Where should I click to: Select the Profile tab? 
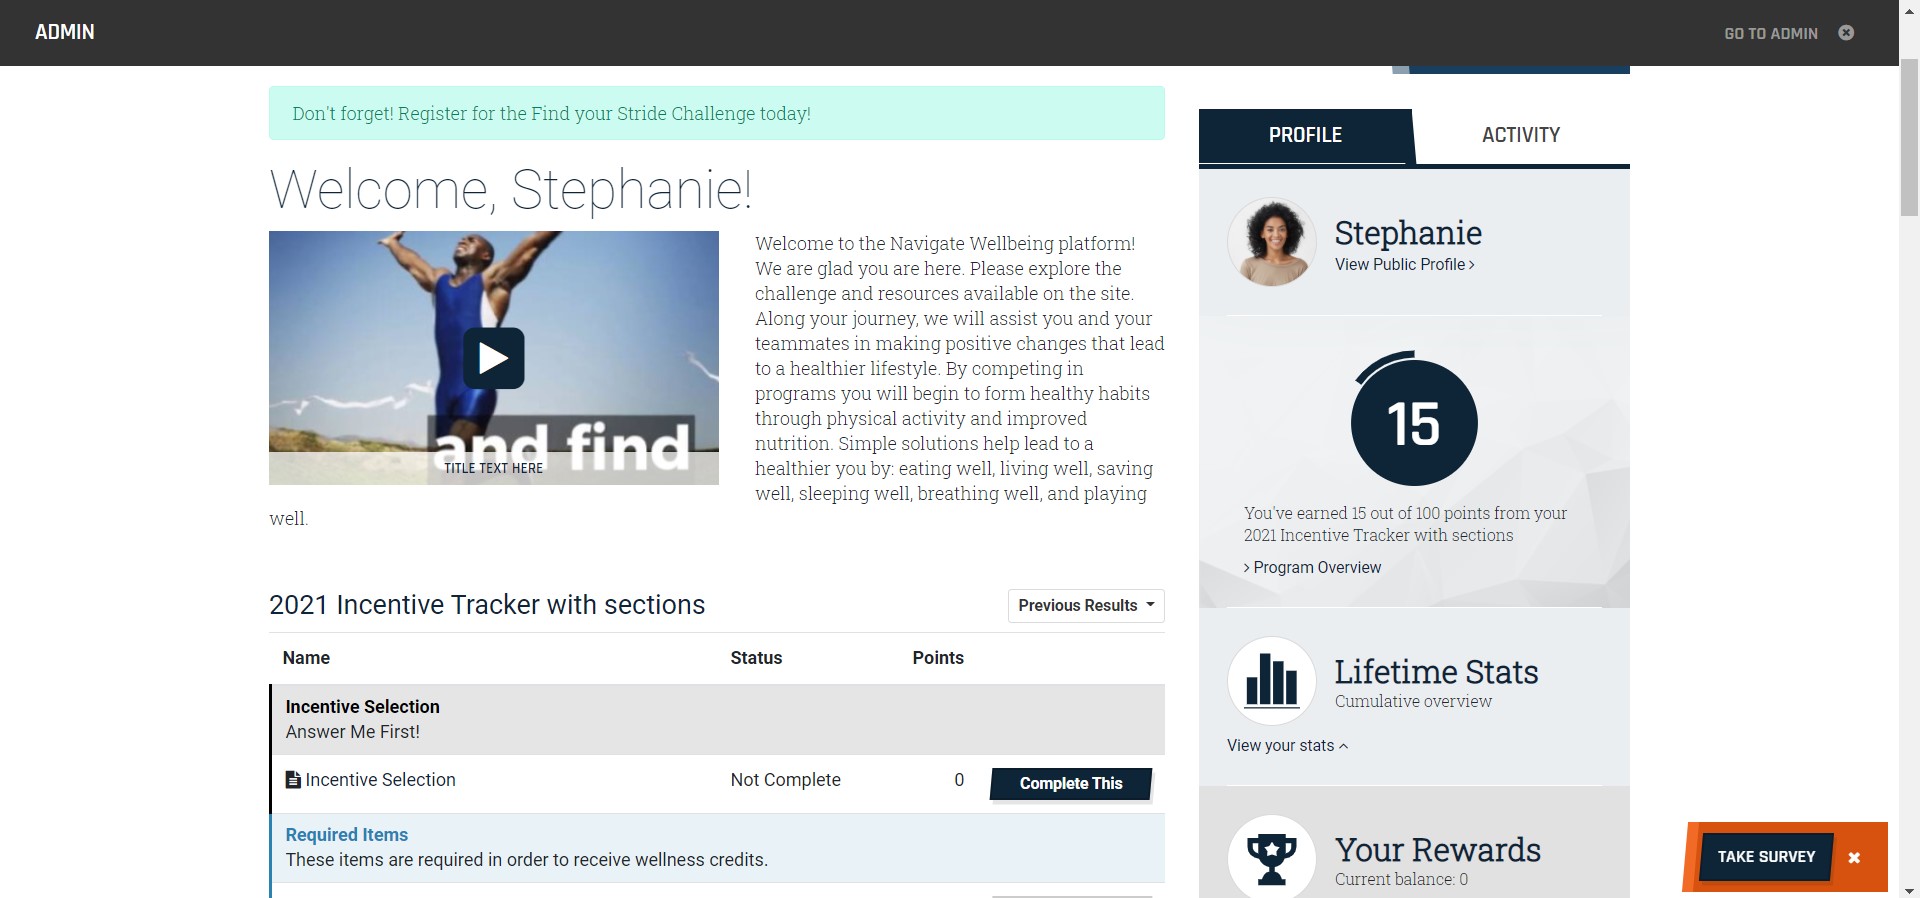pyautogui.click(x=1305, y=136)
